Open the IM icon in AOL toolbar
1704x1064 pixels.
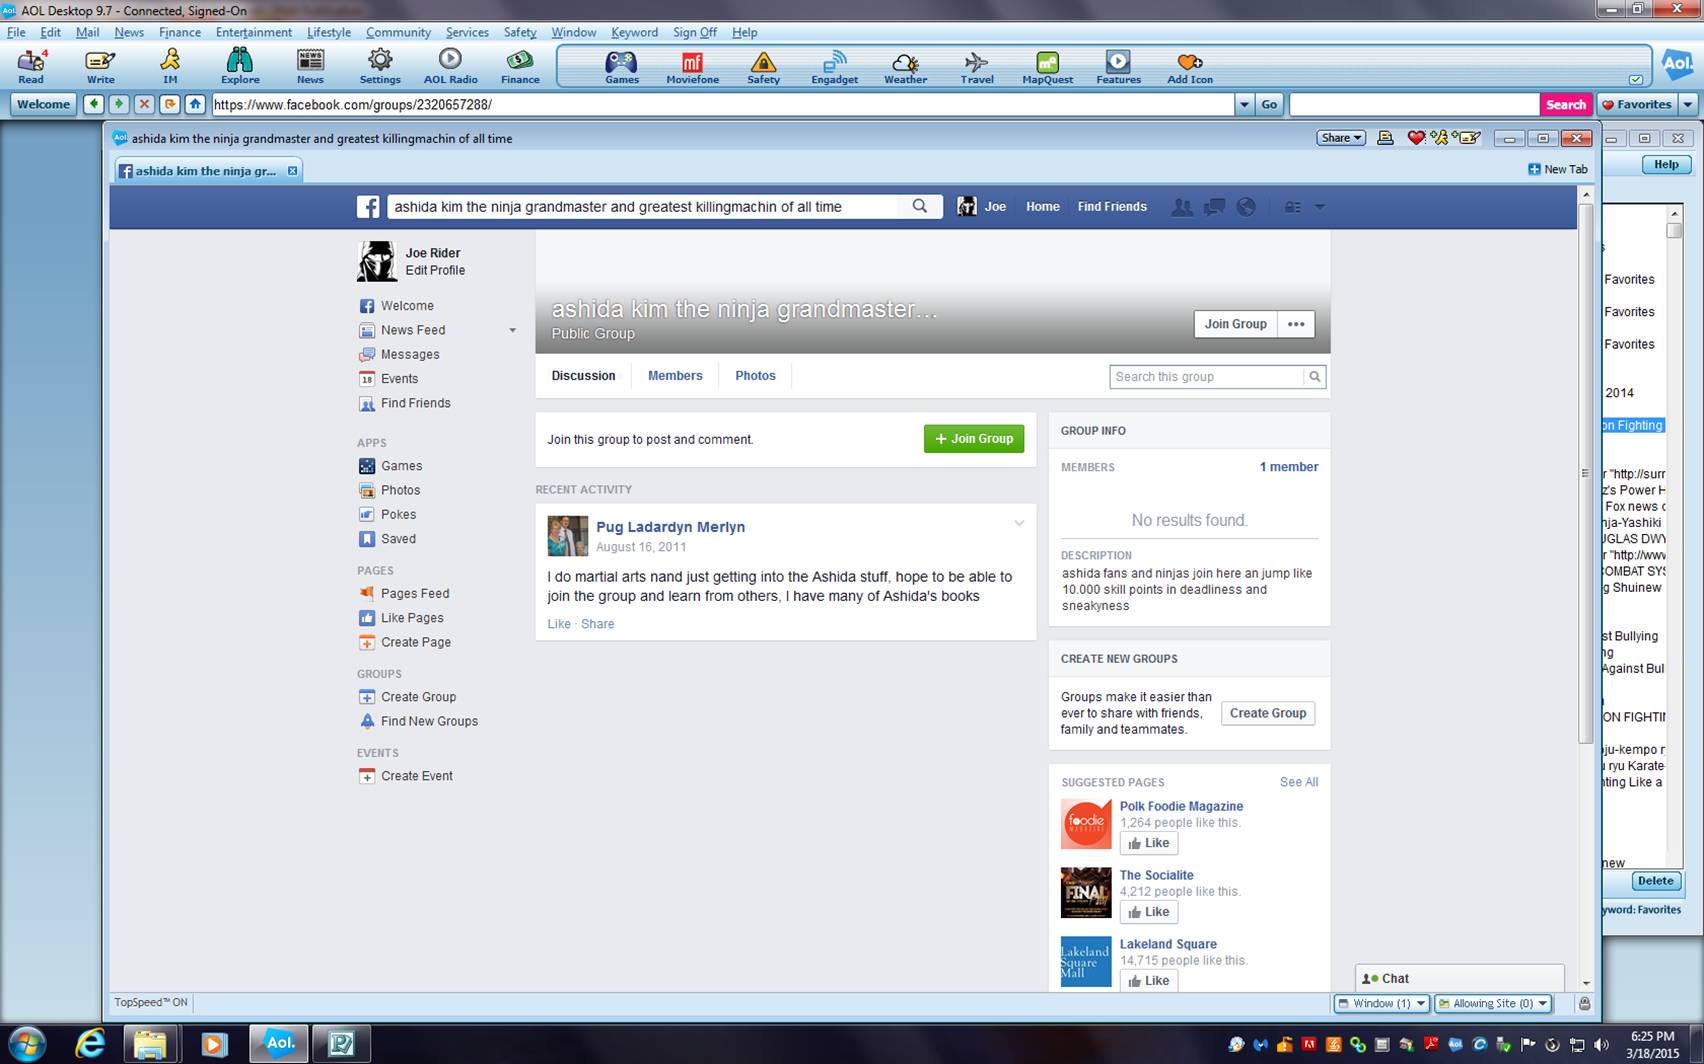170,67
